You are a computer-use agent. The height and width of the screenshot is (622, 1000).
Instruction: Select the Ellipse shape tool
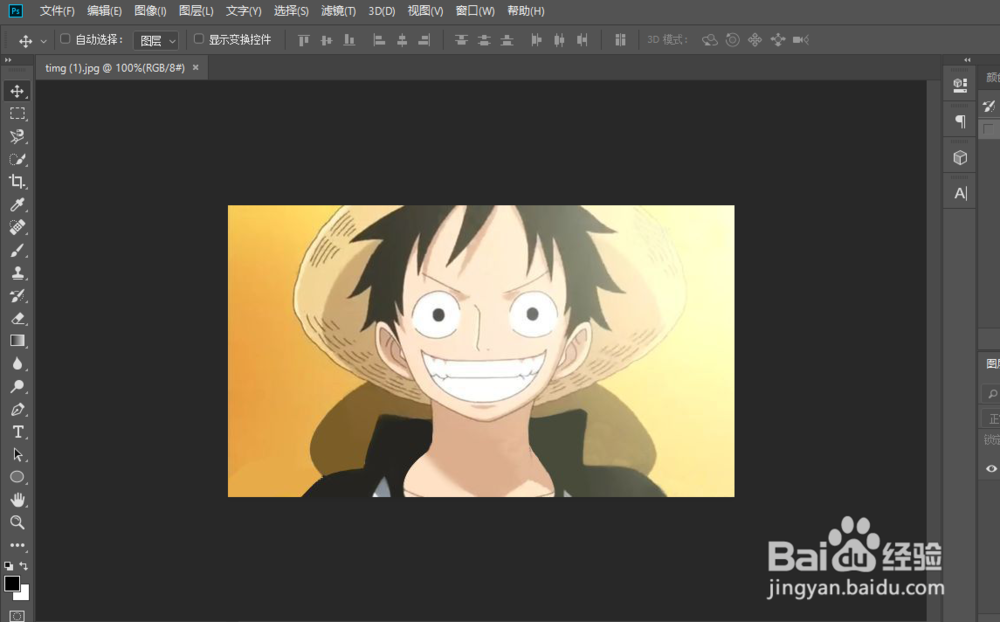(17, 477)
